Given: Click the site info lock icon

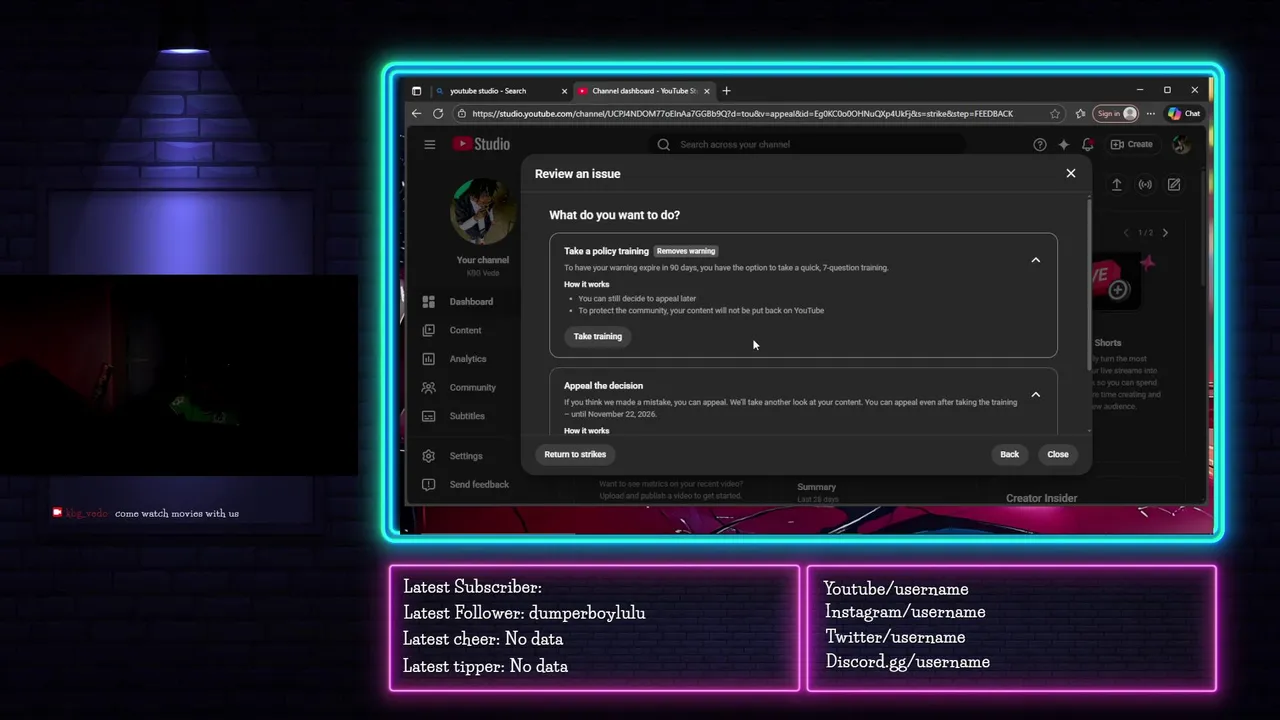Looking at the screenshot, I should pos(463,114).
